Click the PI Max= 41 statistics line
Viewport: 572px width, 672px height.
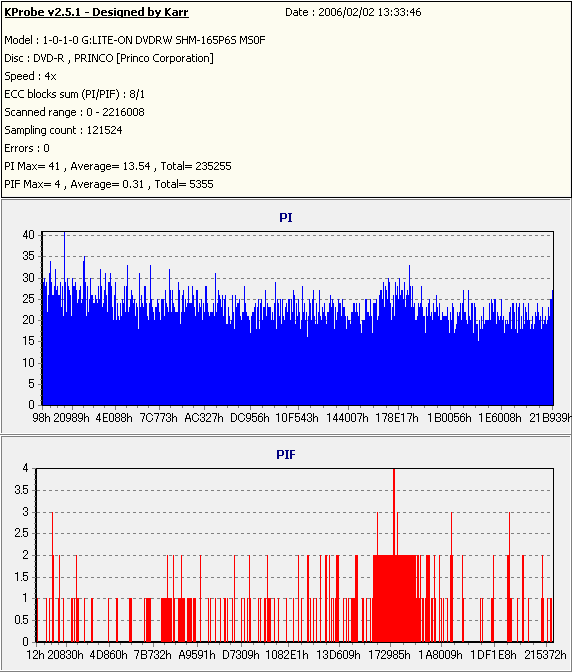[x=118, y=166]
